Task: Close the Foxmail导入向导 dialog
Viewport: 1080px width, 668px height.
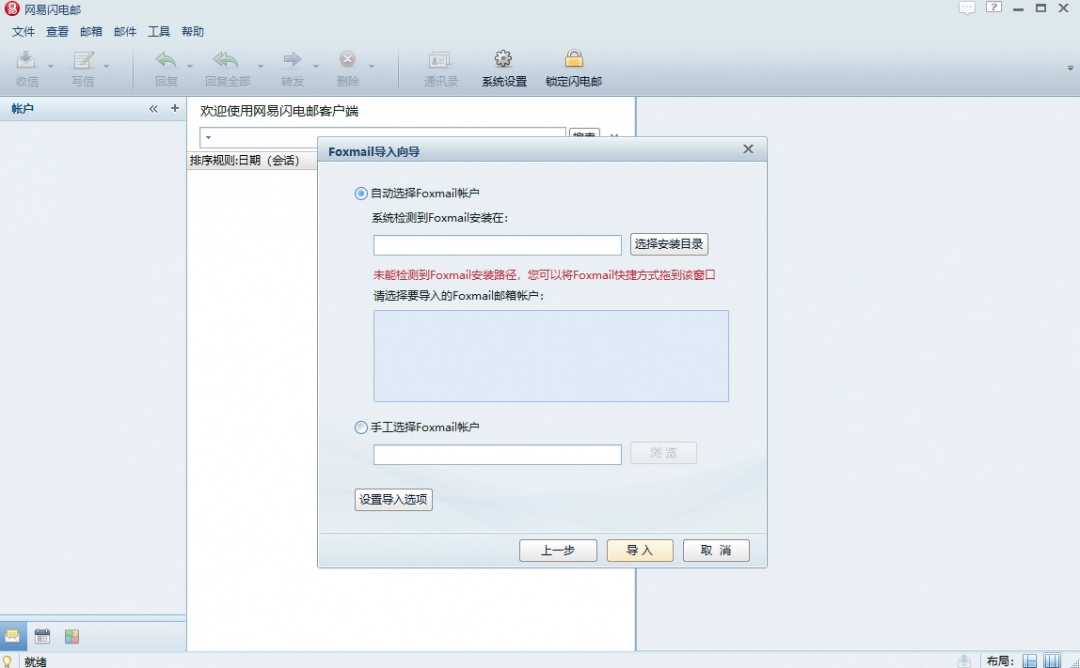Action: pyautogui.click(x=749, y=149)
